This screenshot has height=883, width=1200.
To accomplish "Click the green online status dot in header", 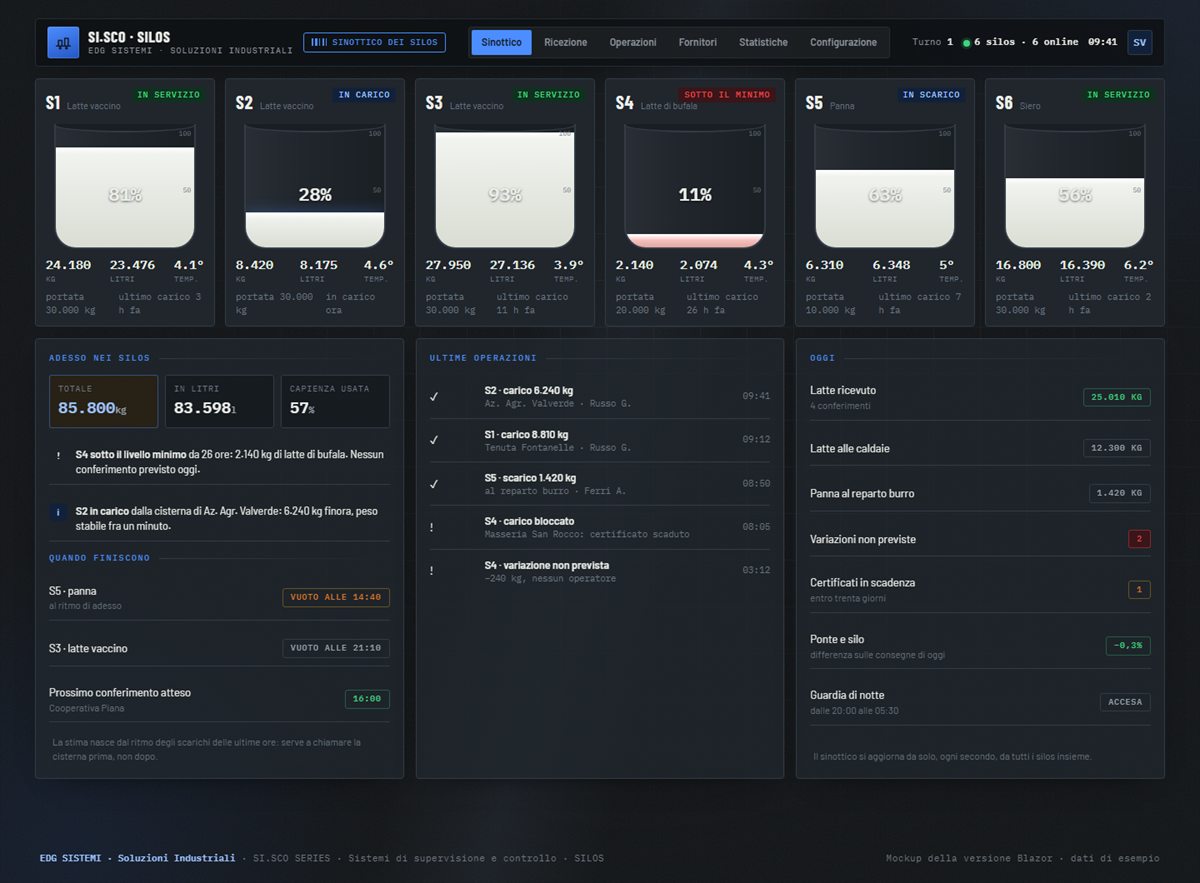I will 966,43.
